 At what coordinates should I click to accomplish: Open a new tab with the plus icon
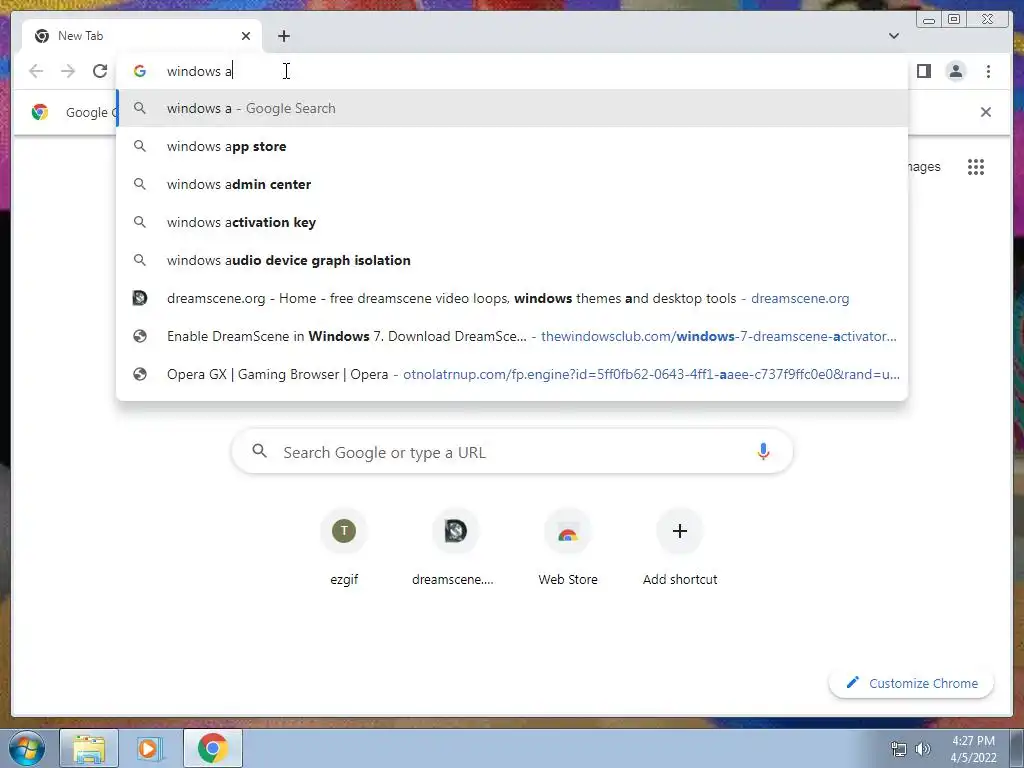pyautogui.click(x=283, y=36)
